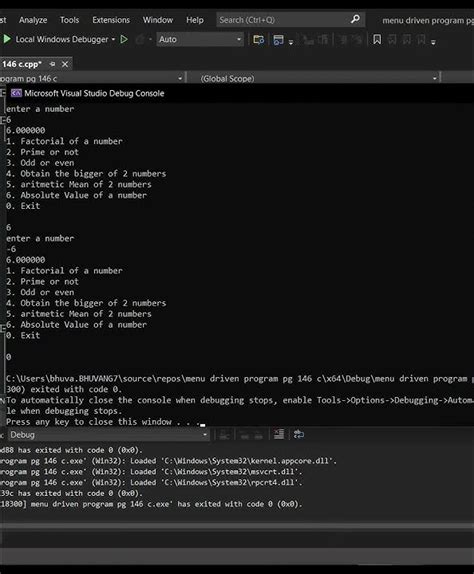Click output line mentioning msvcrt.dll
Screen dimensions: 474x574
tap(151, 472)
